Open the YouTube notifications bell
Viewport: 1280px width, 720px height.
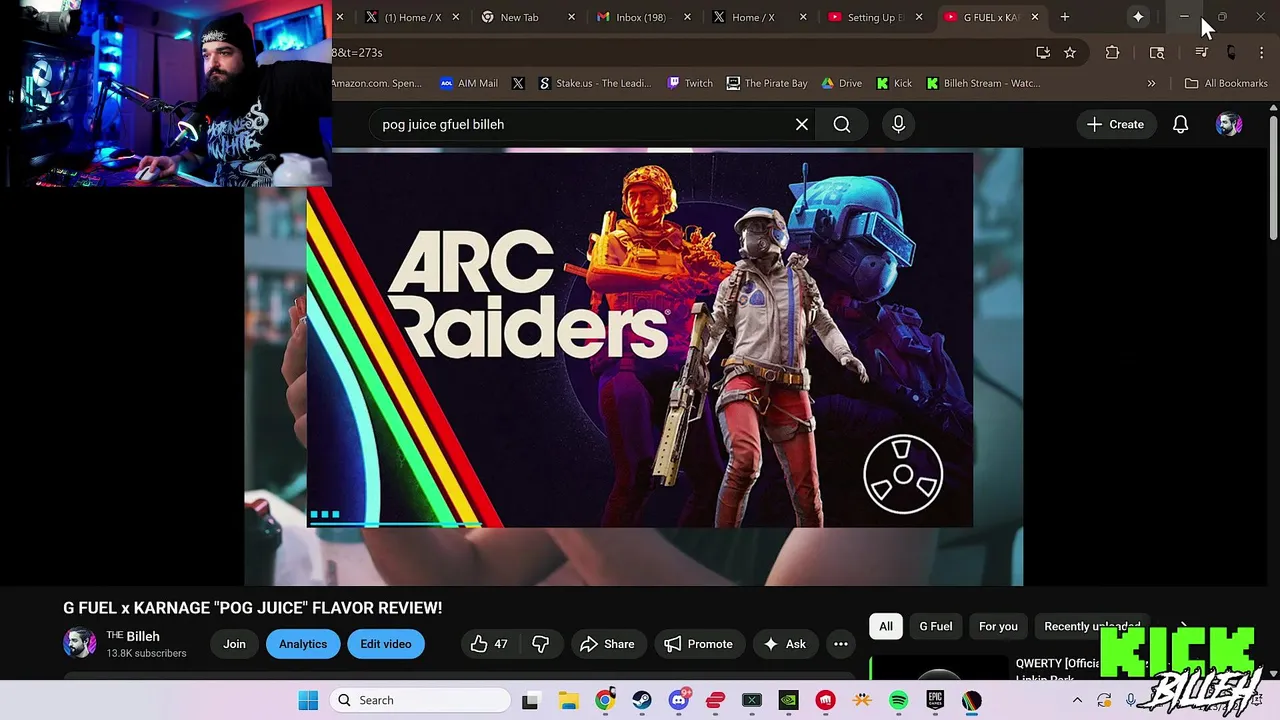click(1180, 124)
